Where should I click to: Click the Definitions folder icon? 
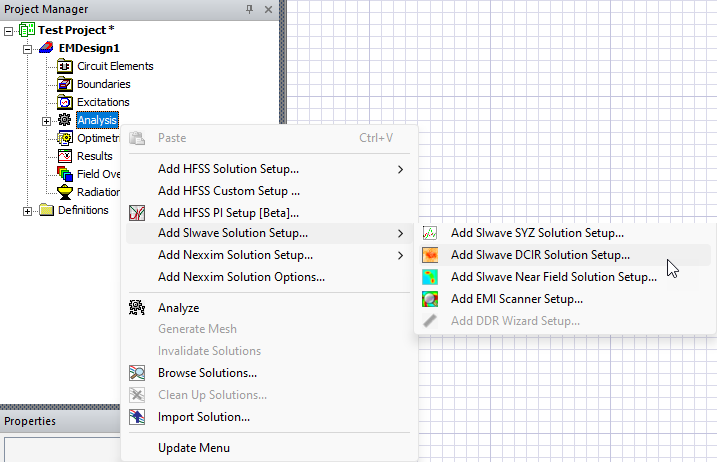[46, 210]
